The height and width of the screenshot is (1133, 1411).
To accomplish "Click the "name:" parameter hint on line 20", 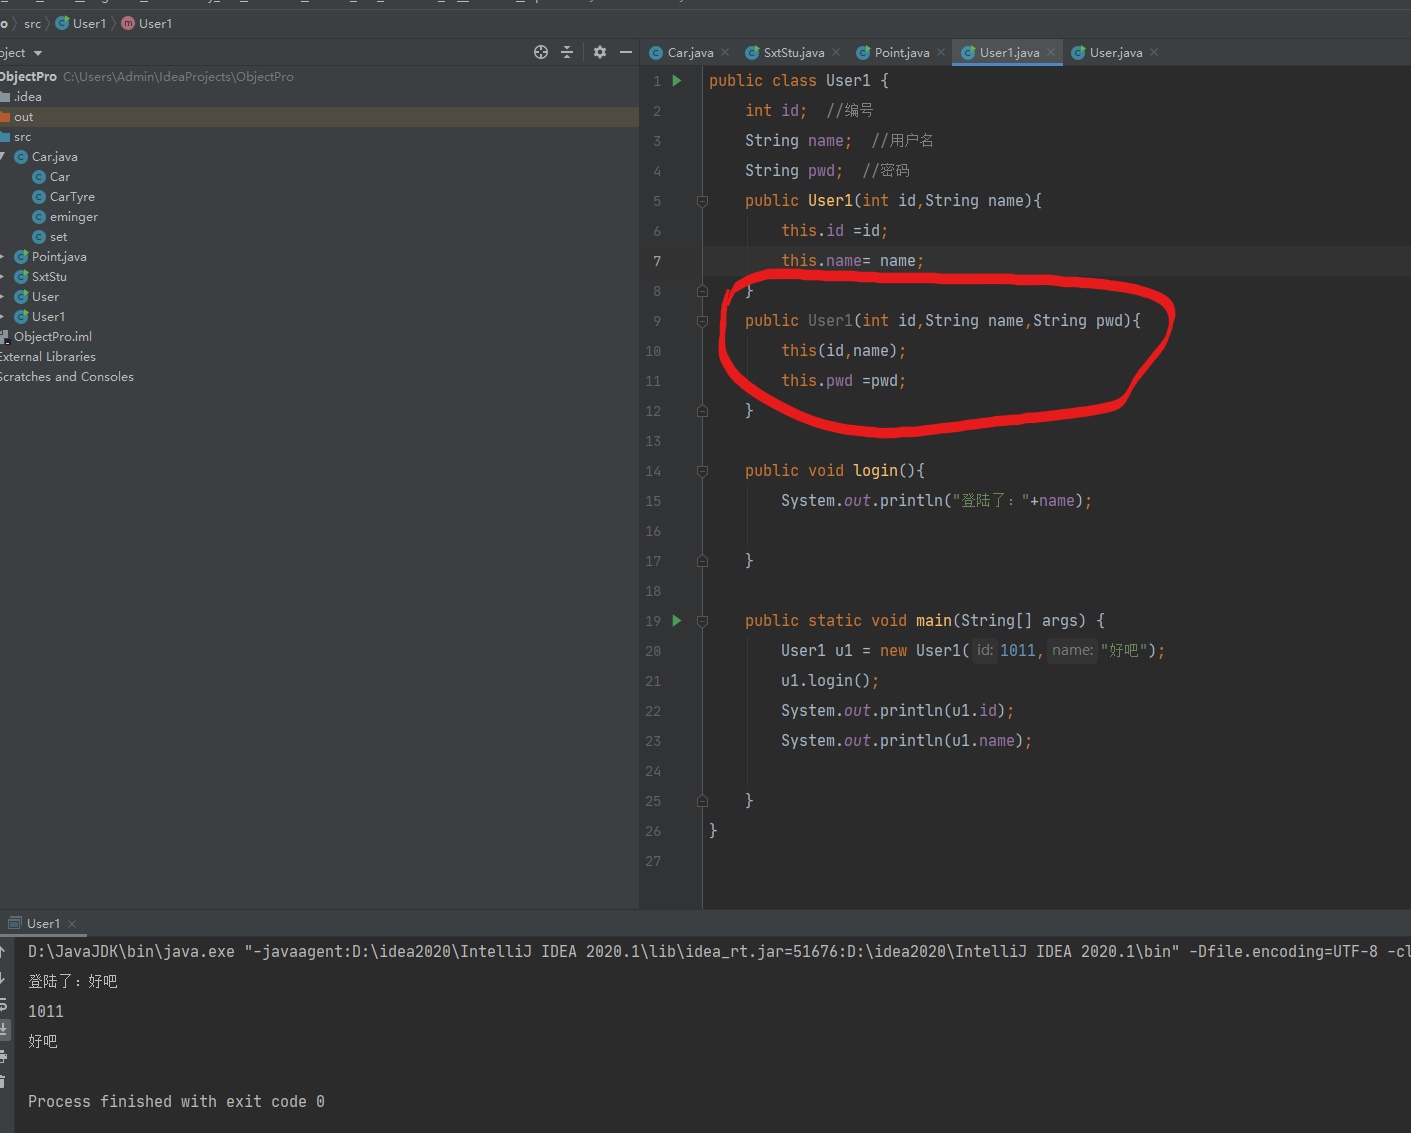I will 1072,650.
